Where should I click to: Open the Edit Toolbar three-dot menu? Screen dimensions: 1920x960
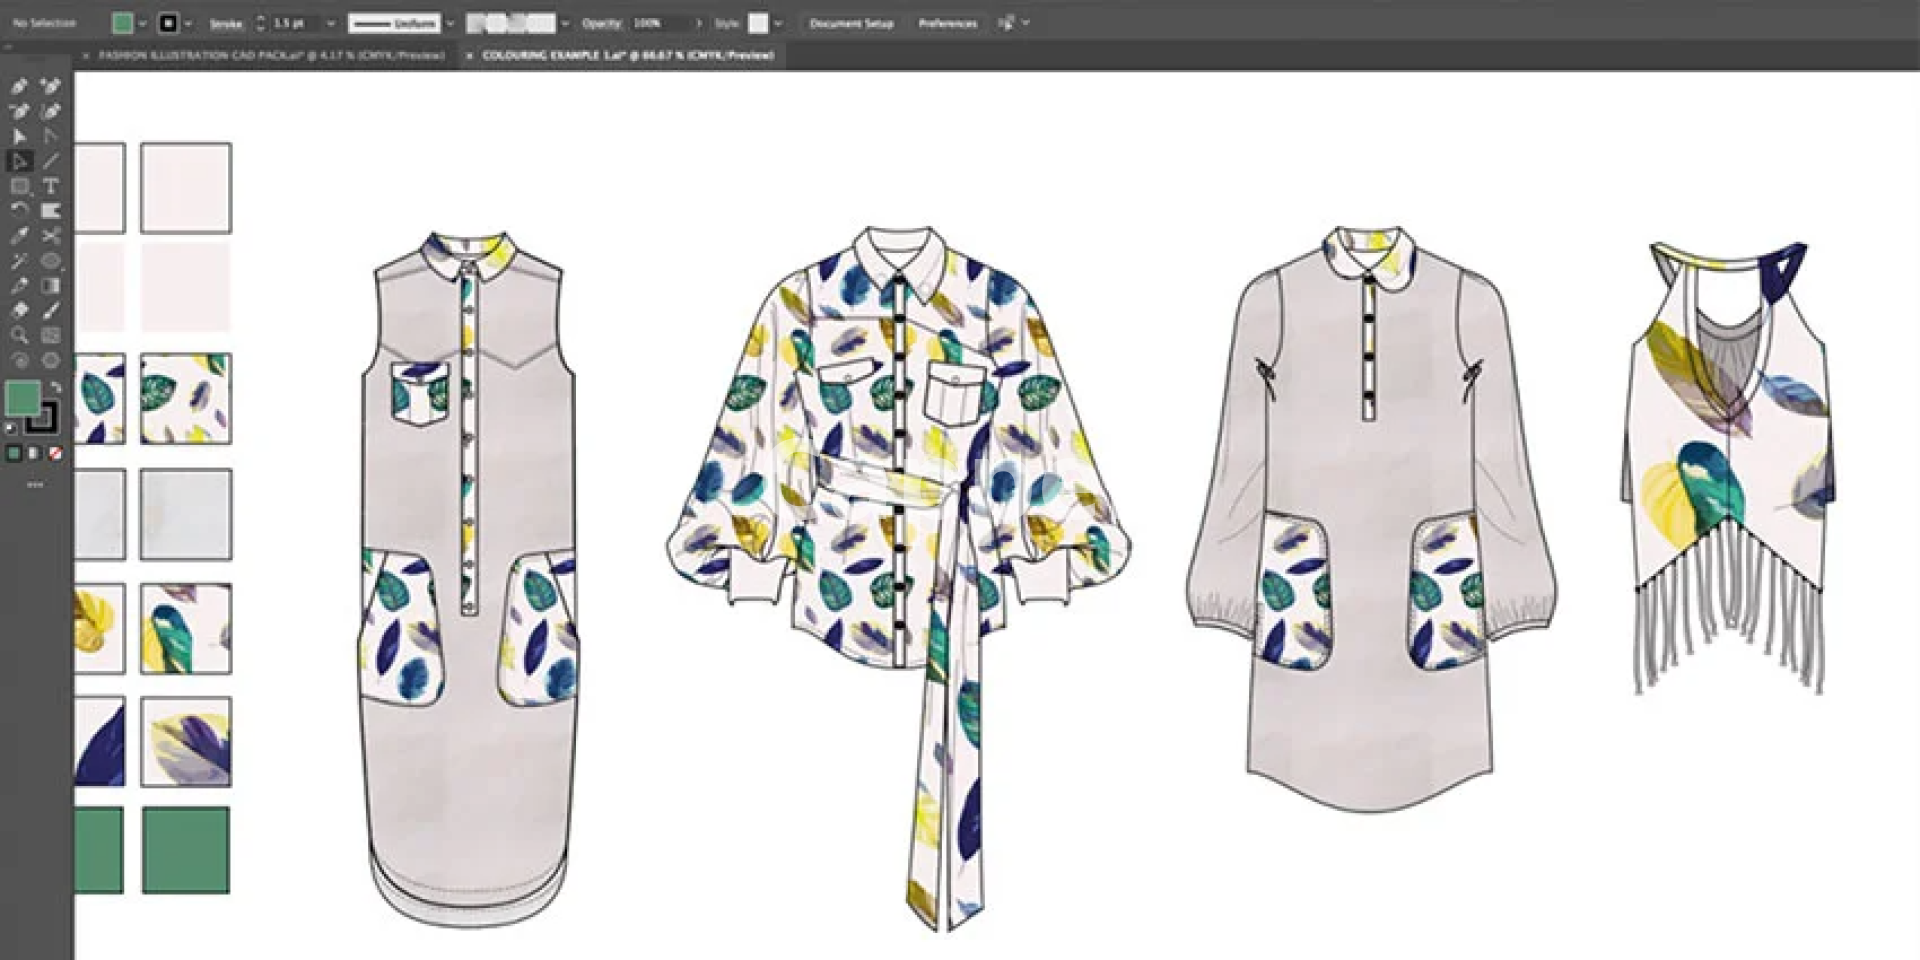click(35, 485)
